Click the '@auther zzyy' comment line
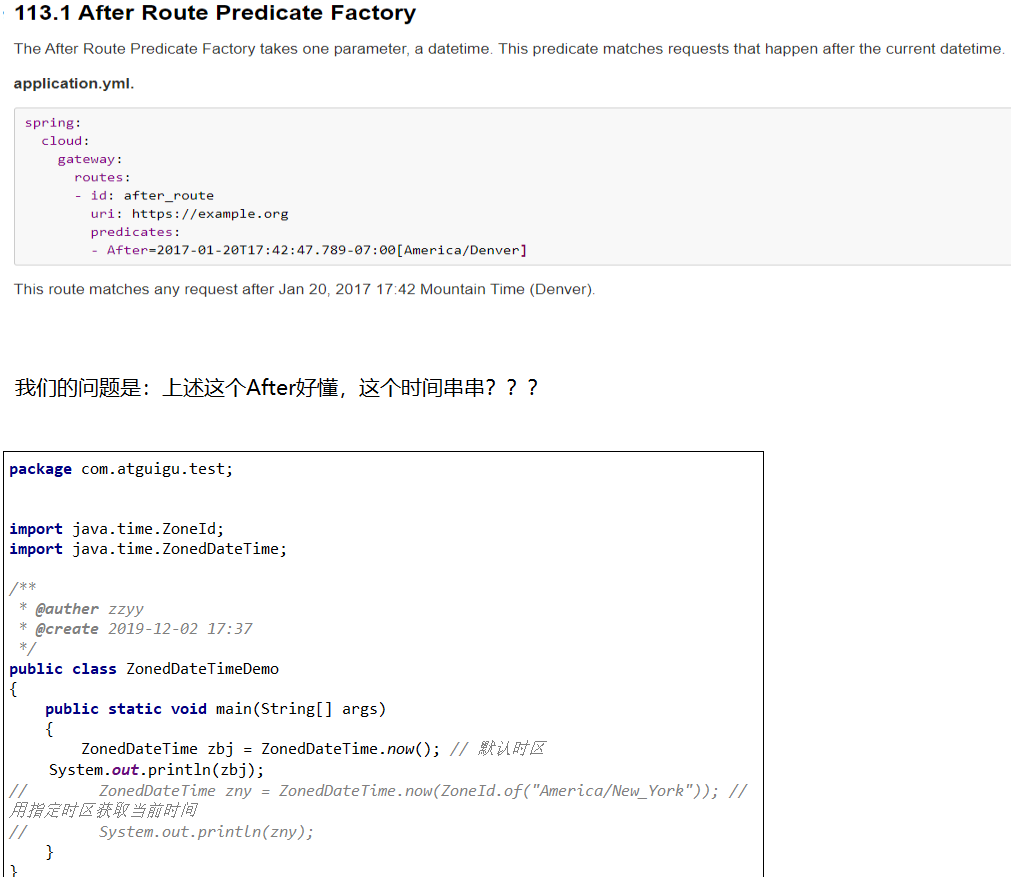 tap(82, 609)
